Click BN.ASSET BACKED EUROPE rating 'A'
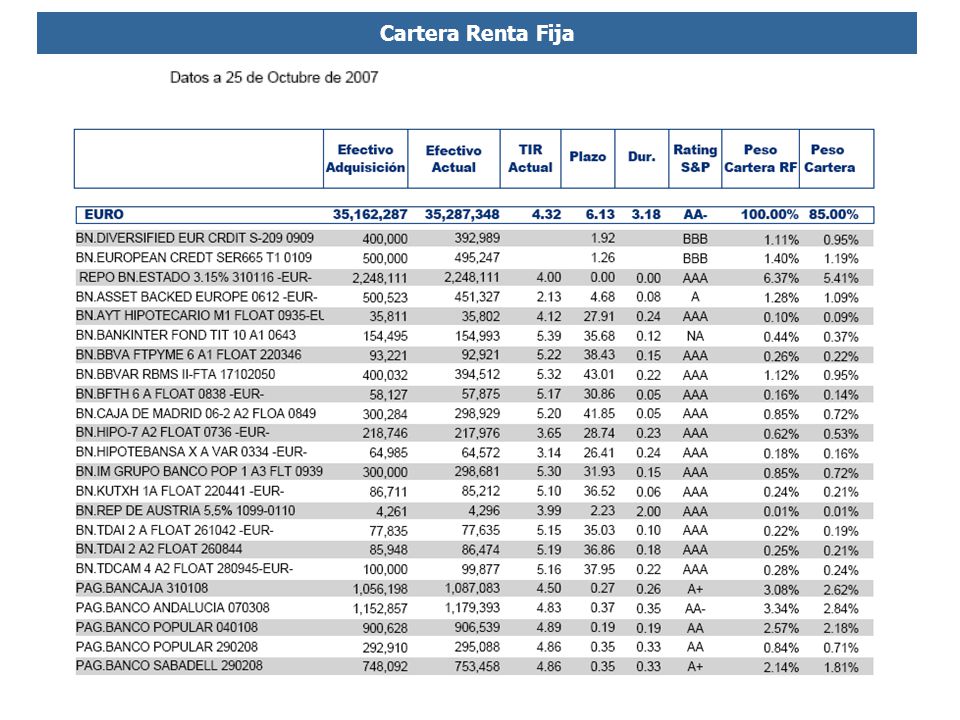Viewport: 960px width, 720px height. [695, 297]
